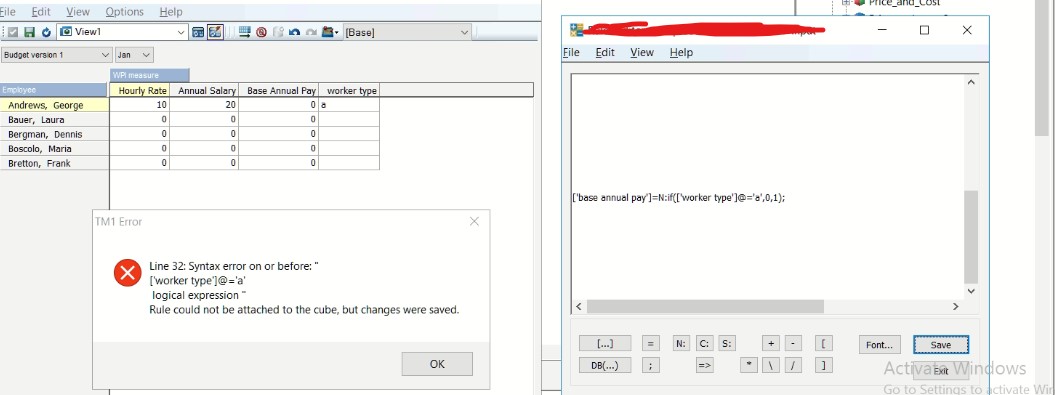
Task: Click the red error icon in TM1 Error
Action: click(127, 273)
